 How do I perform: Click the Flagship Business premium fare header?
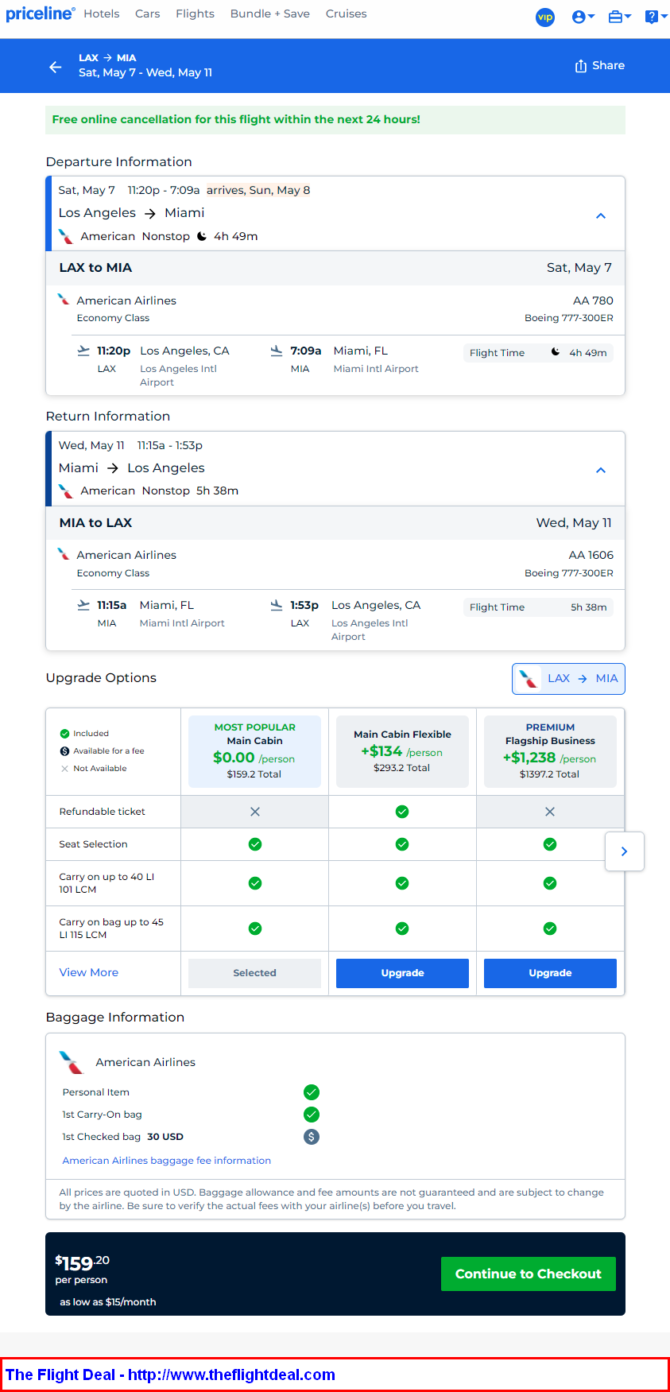click(x=550, y=751)
